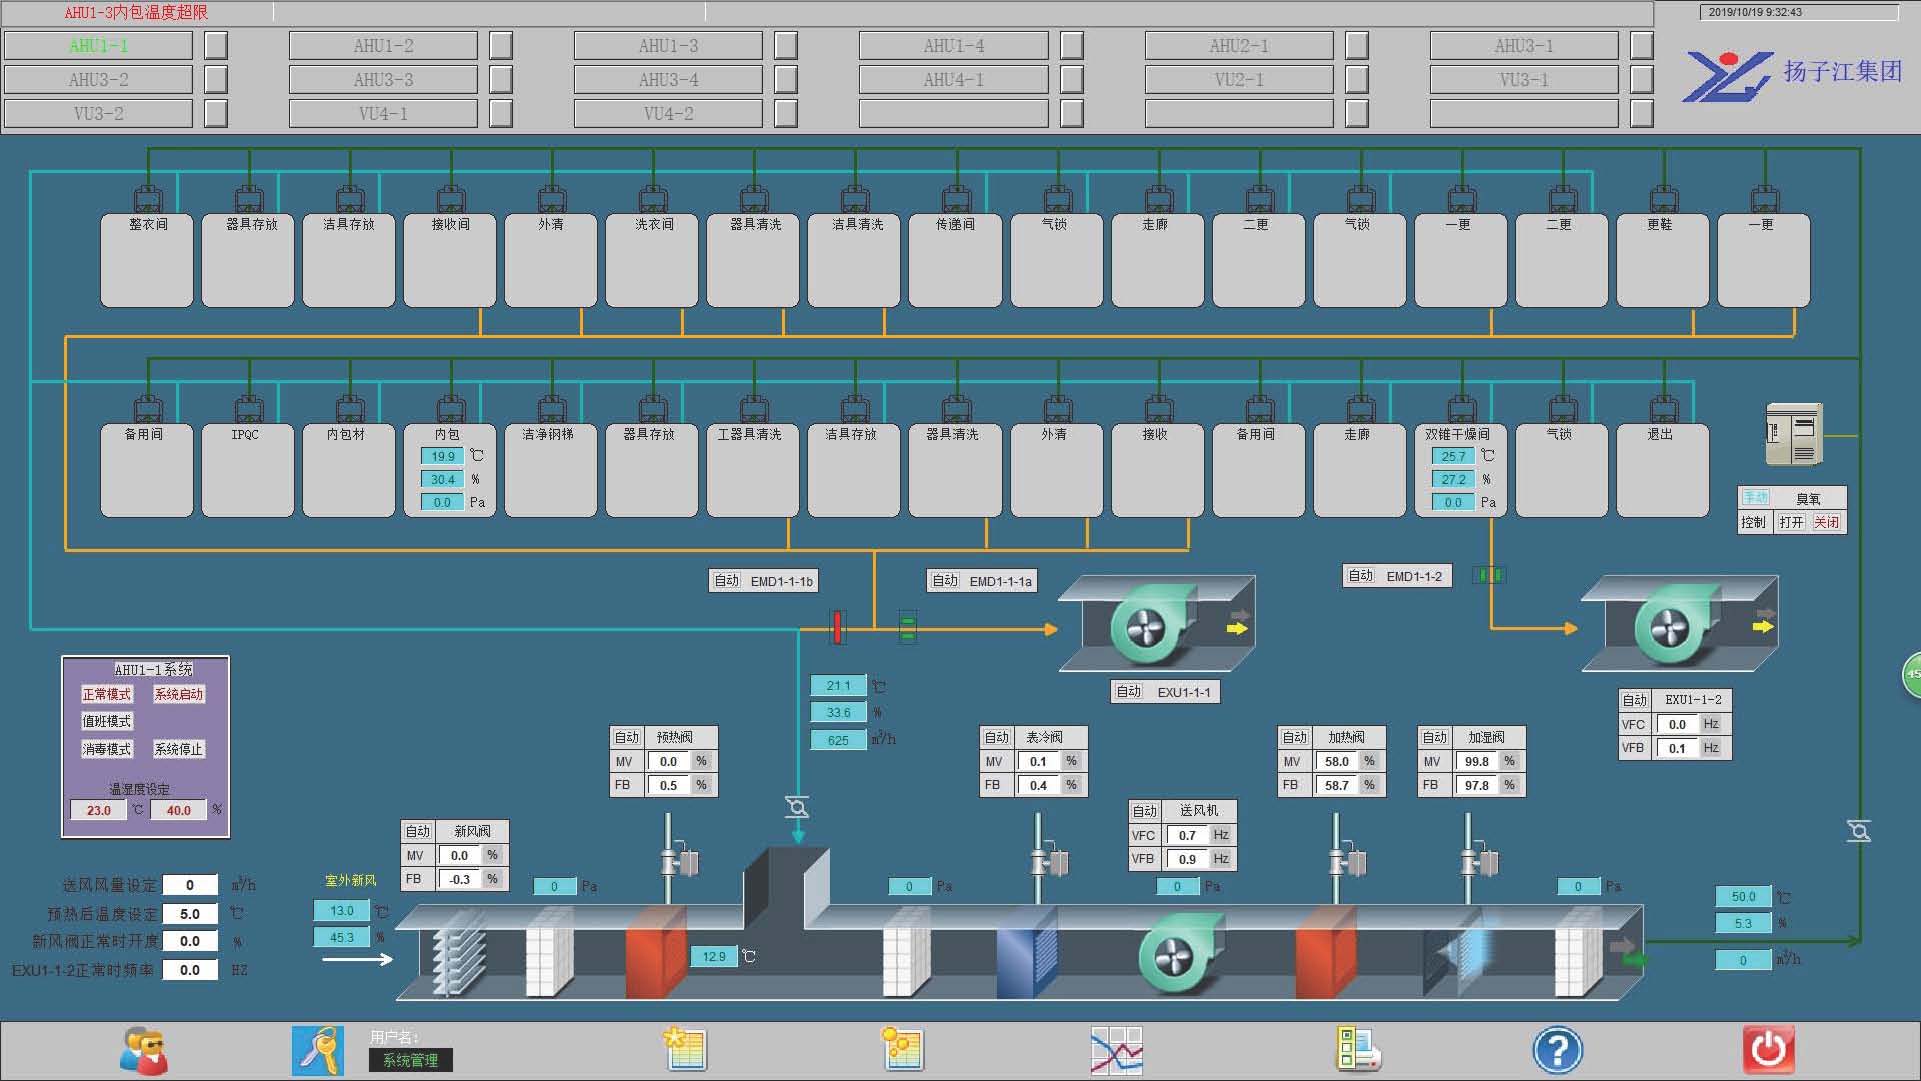Image resolution: width=1921 pixels, height=1081 pixels.
Task: Select 消毒模式 in AHU1-1 system panel
Action: coord(107,749)
